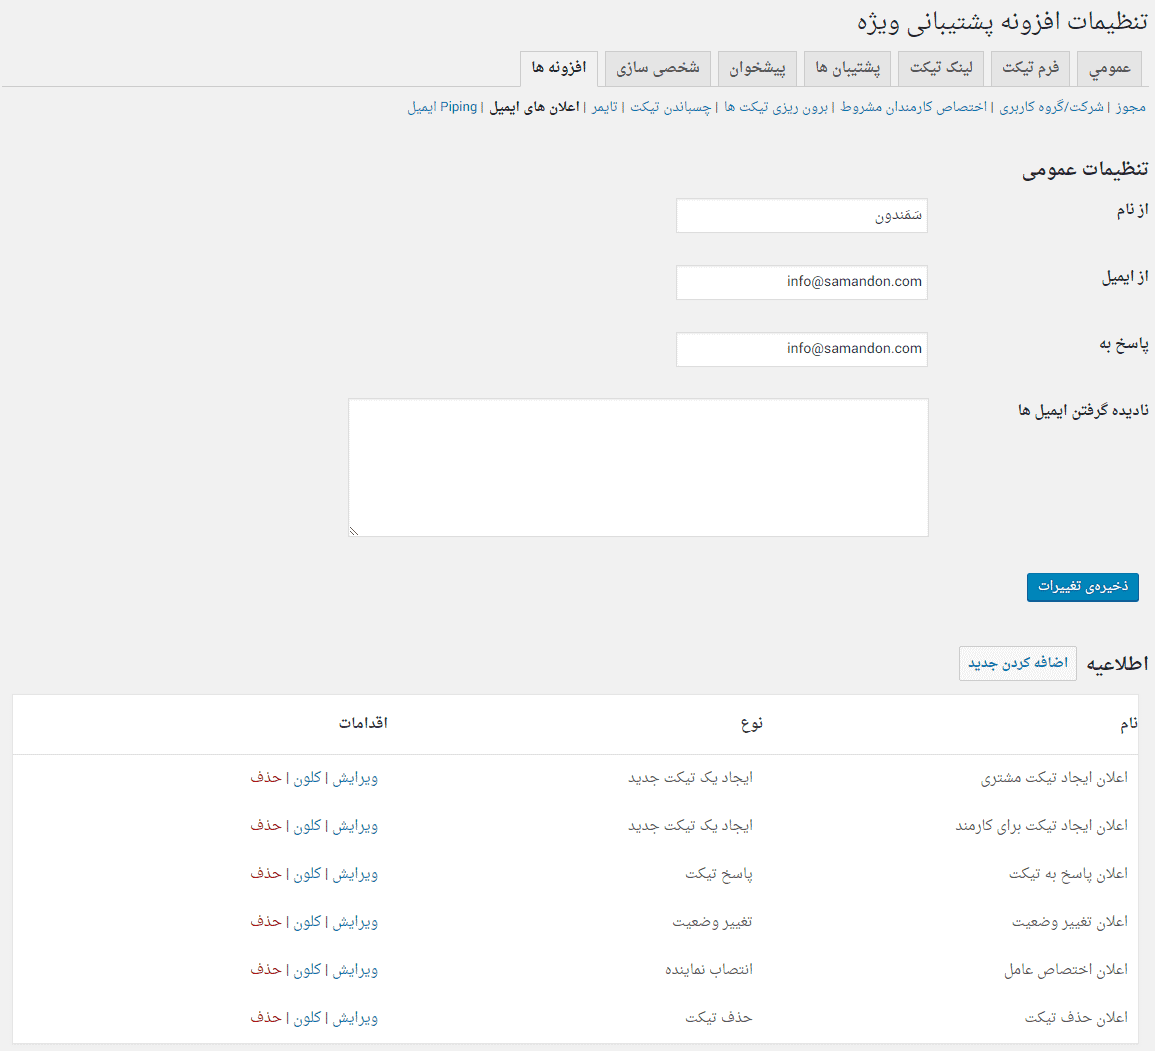The width and height of the screenshot is (1155, 1051).
Task: Edit اعلان تغییر وضعیت notification
Action: (355, 921)
